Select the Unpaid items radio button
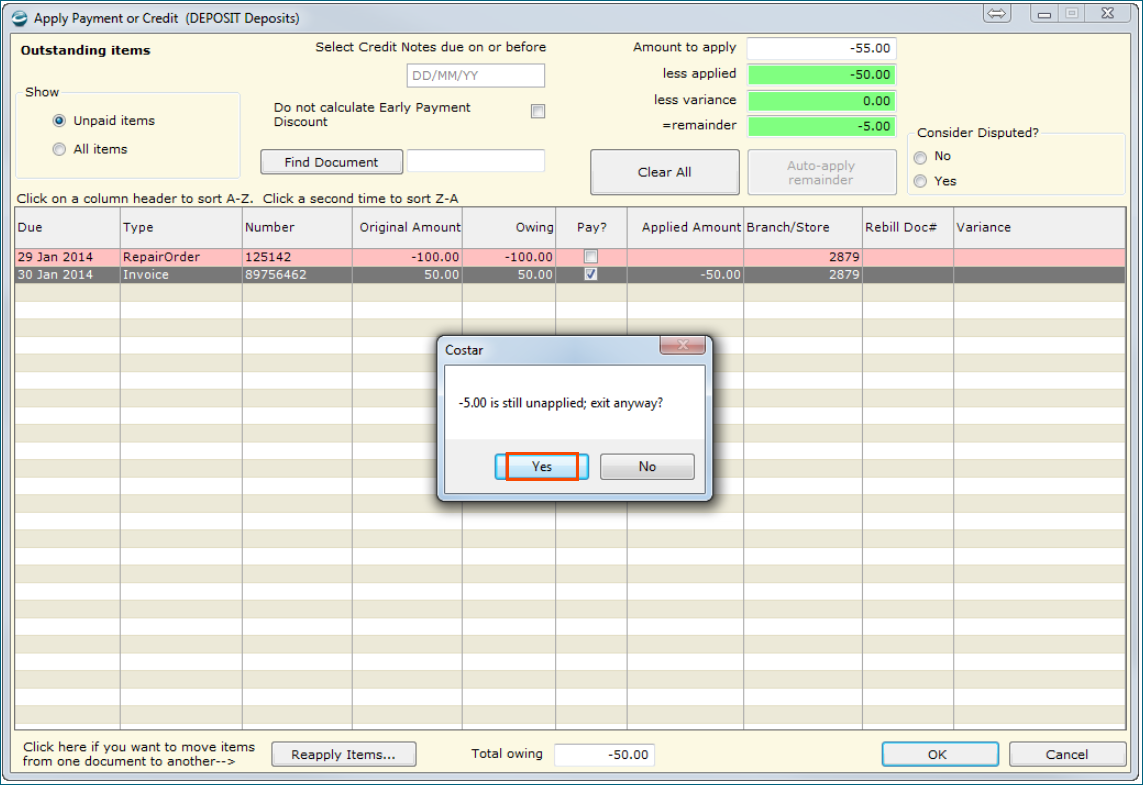This screenshot has width=1143, height=785. (x=59, y=120)
